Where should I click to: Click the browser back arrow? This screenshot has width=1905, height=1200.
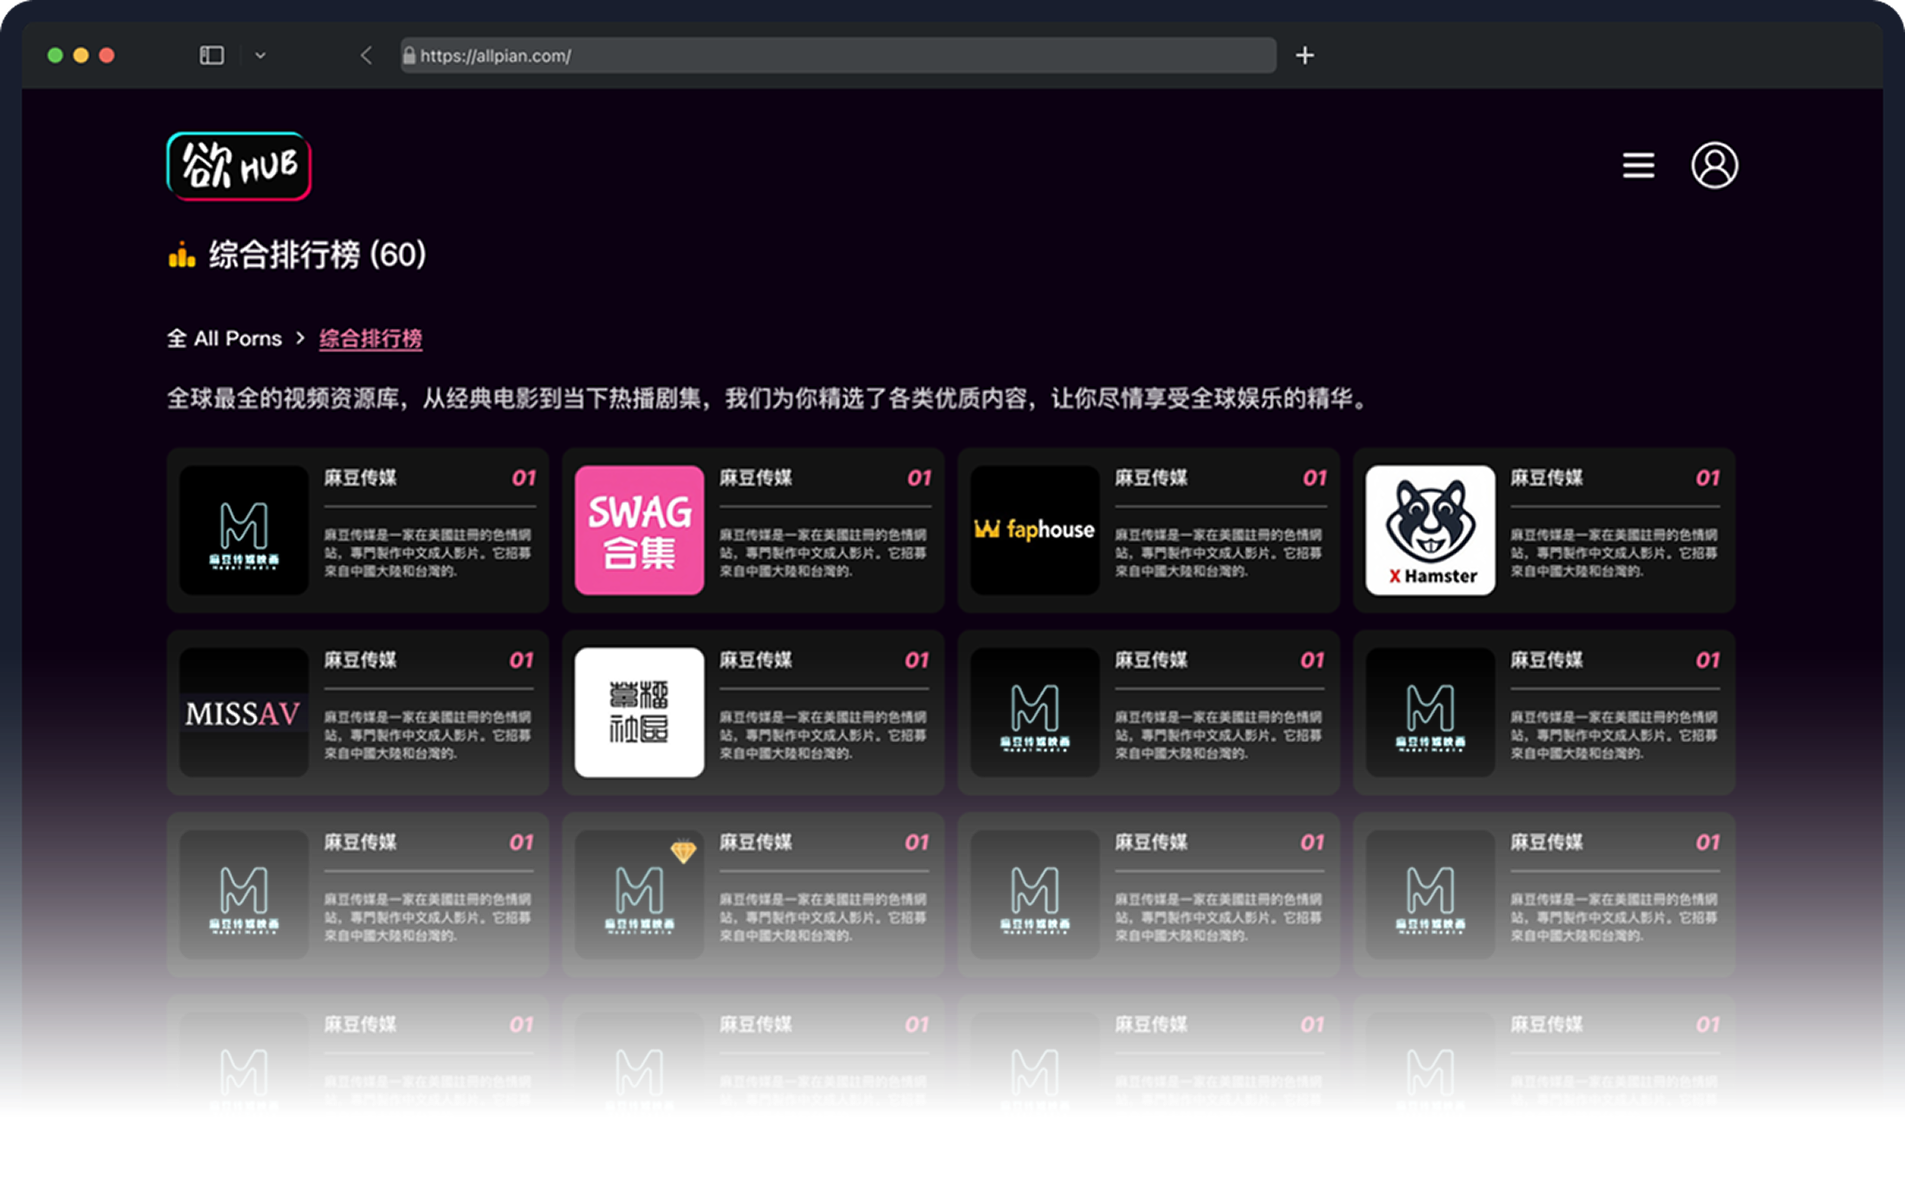point(366,56)
